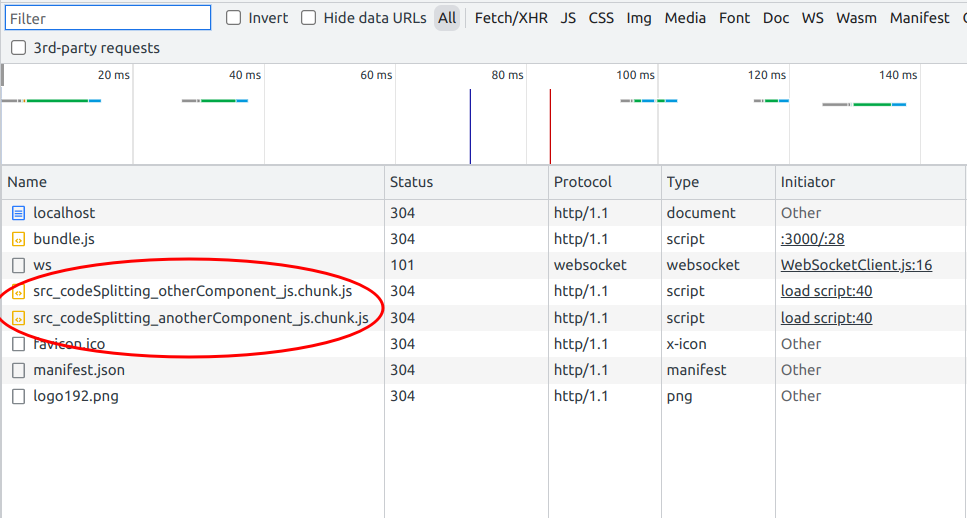Click the manifest.json file icon
This screenshot has height=518, width=967.
[x=18, y=370]
